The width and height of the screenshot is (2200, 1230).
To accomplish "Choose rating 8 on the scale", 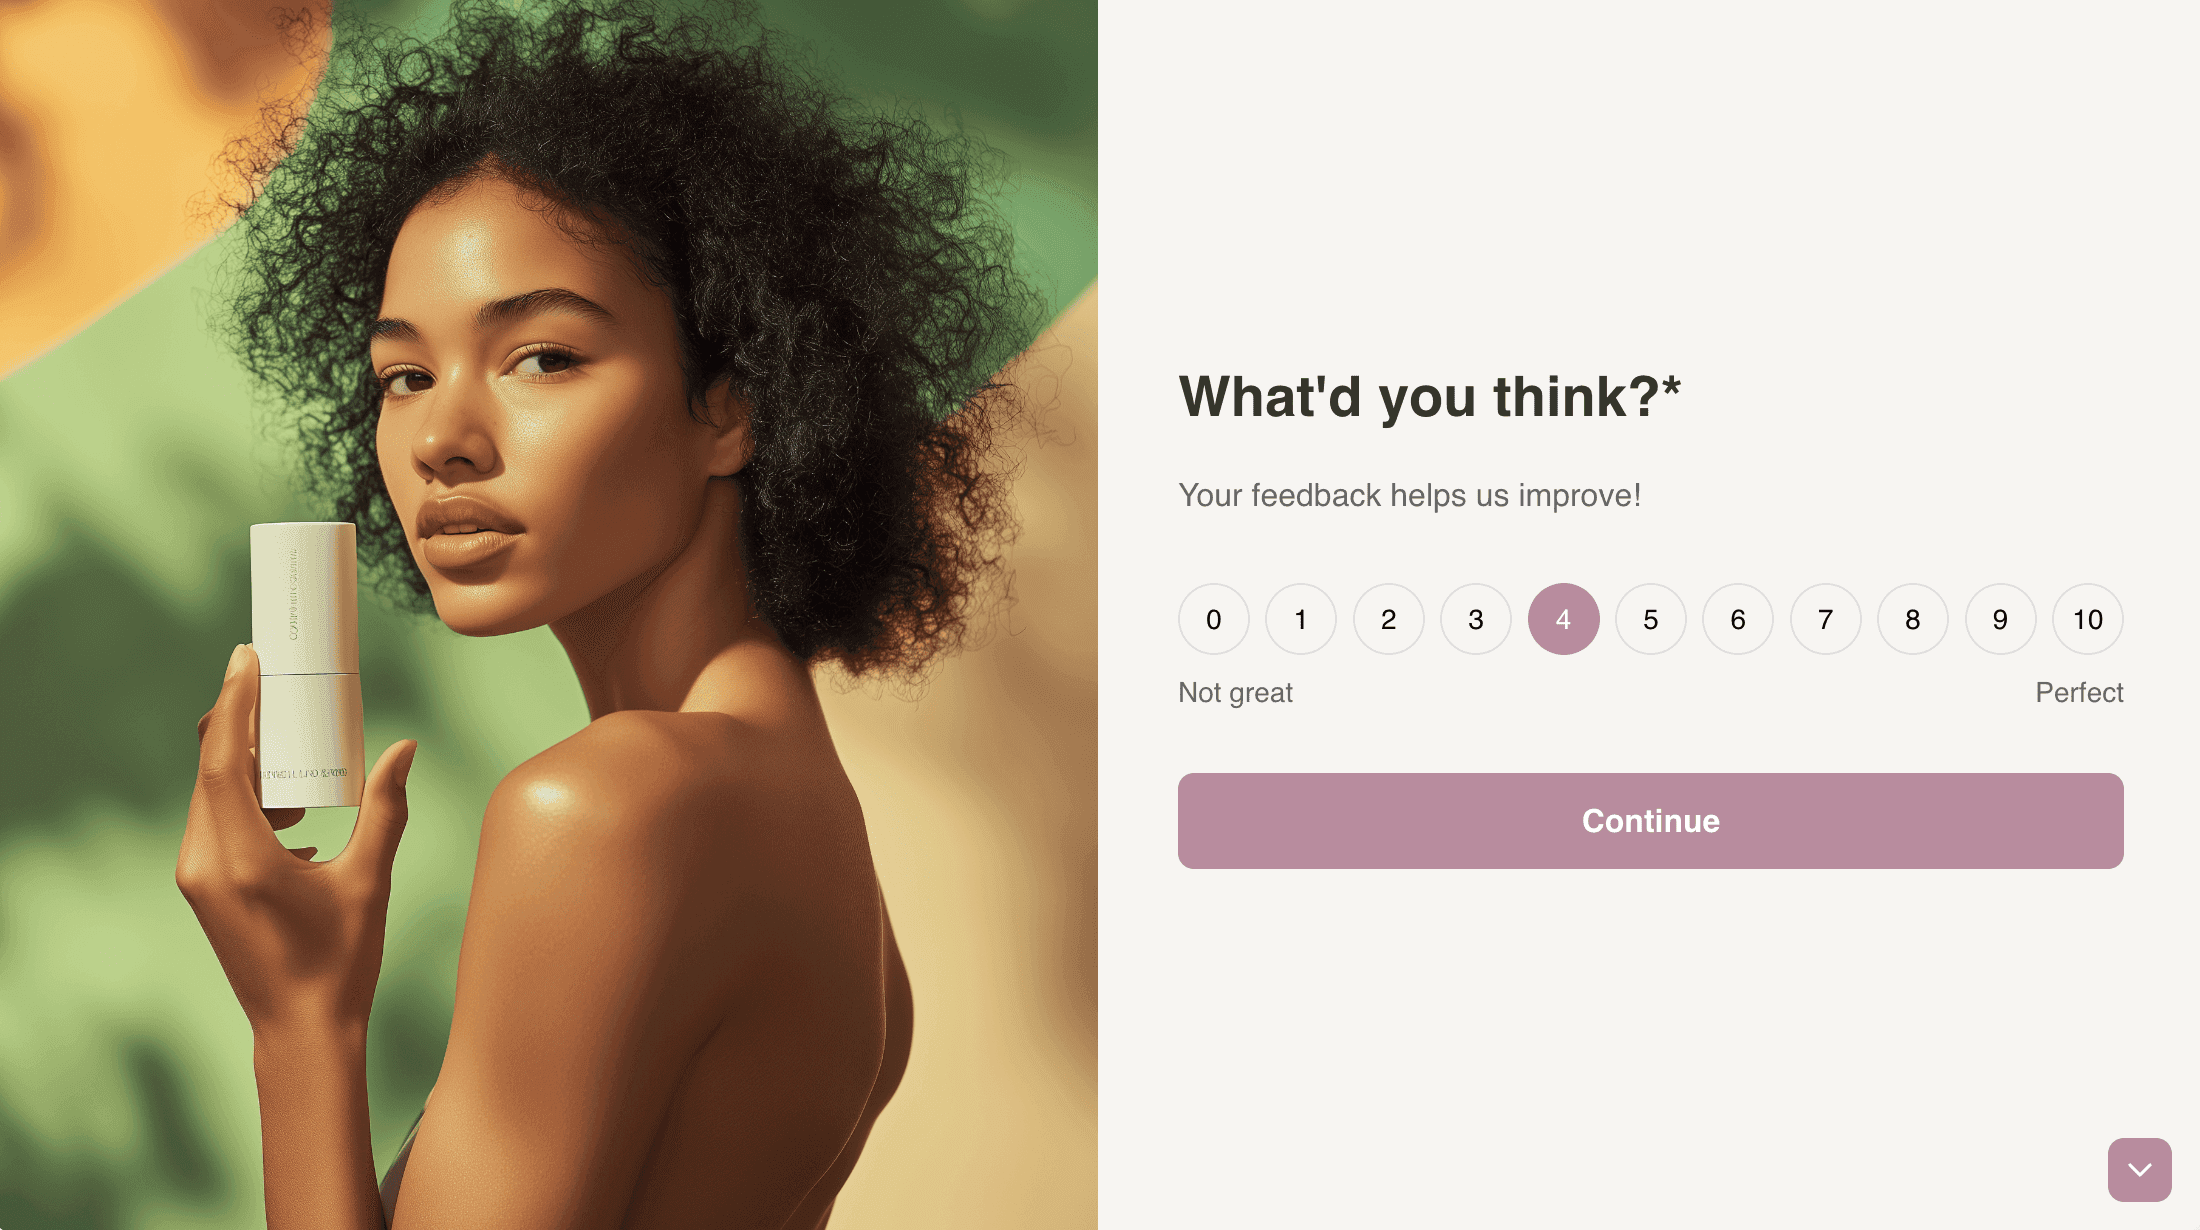I will pyautogui.click(x=1913, y=619).
